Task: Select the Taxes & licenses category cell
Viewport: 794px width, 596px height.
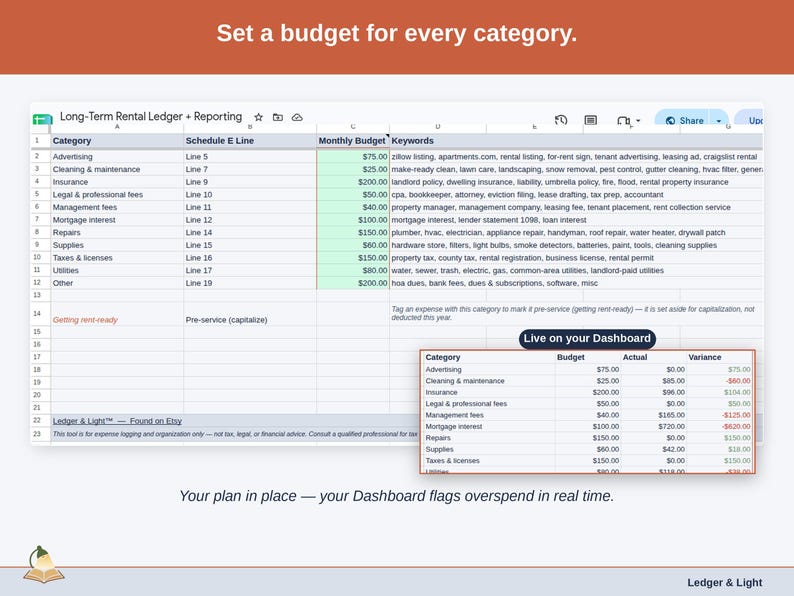Action: [117, 258]
